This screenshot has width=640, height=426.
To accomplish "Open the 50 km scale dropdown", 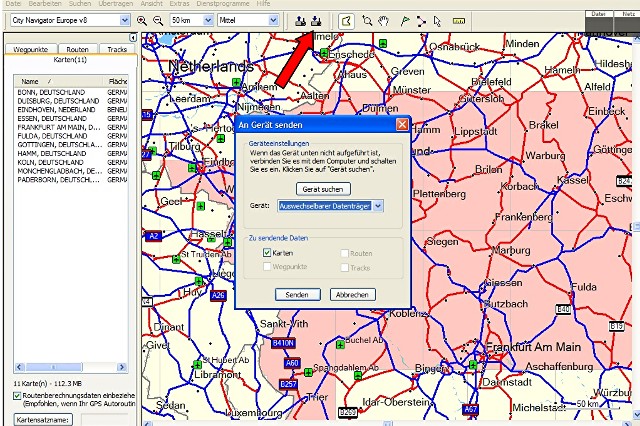I will coord(208,20).
